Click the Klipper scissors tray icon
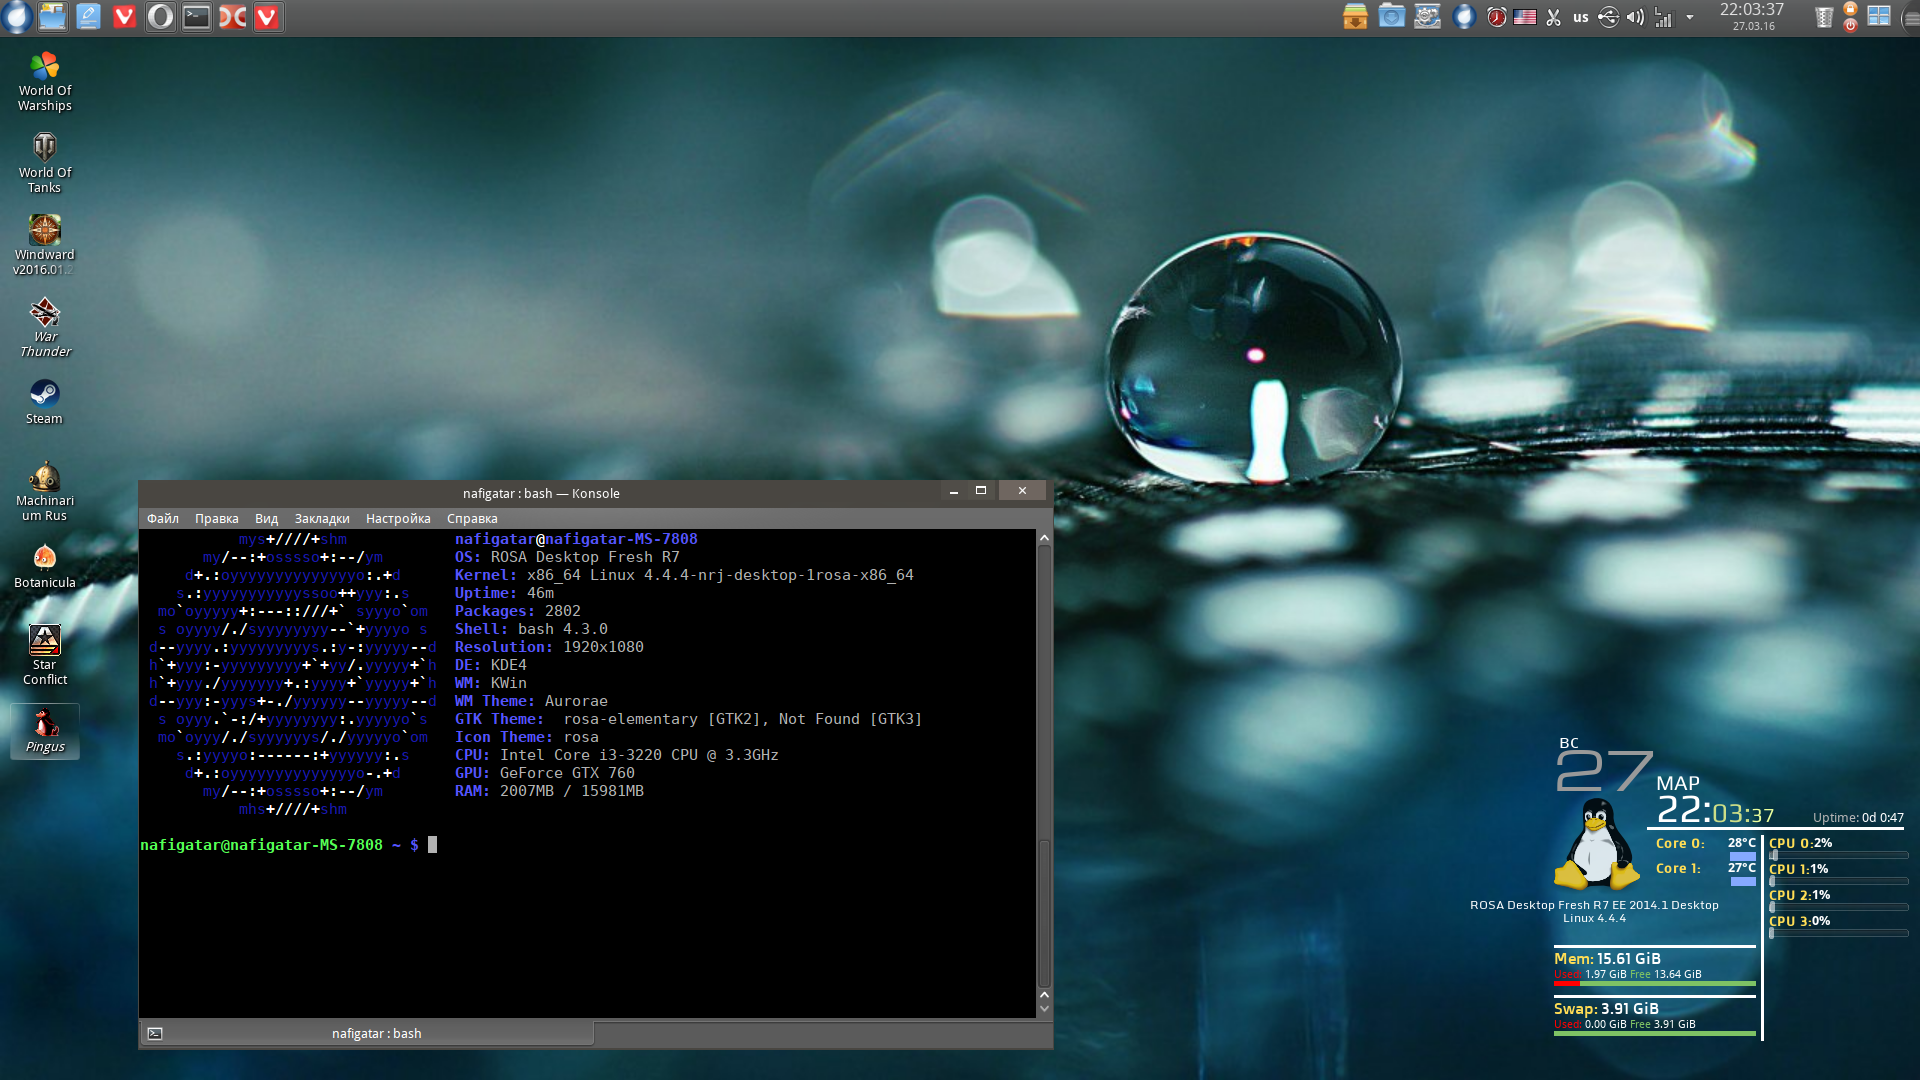This screenshot has width=1920, height=1080. (x=1553, y=17)
